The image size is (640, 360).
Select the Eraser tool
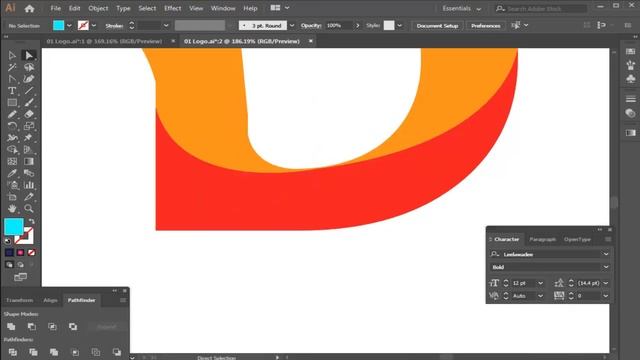click(29, 114)
